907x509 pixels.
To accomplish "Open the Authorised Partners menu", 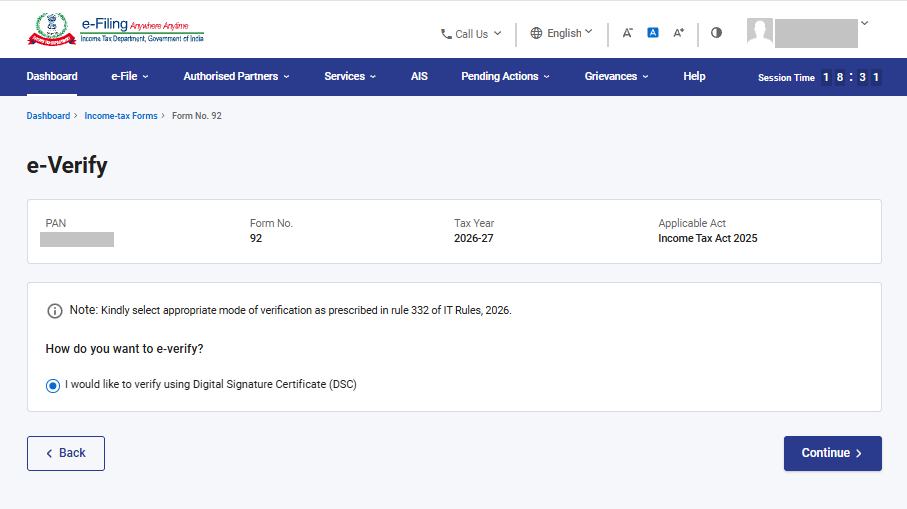I will [x=236, y=76].
